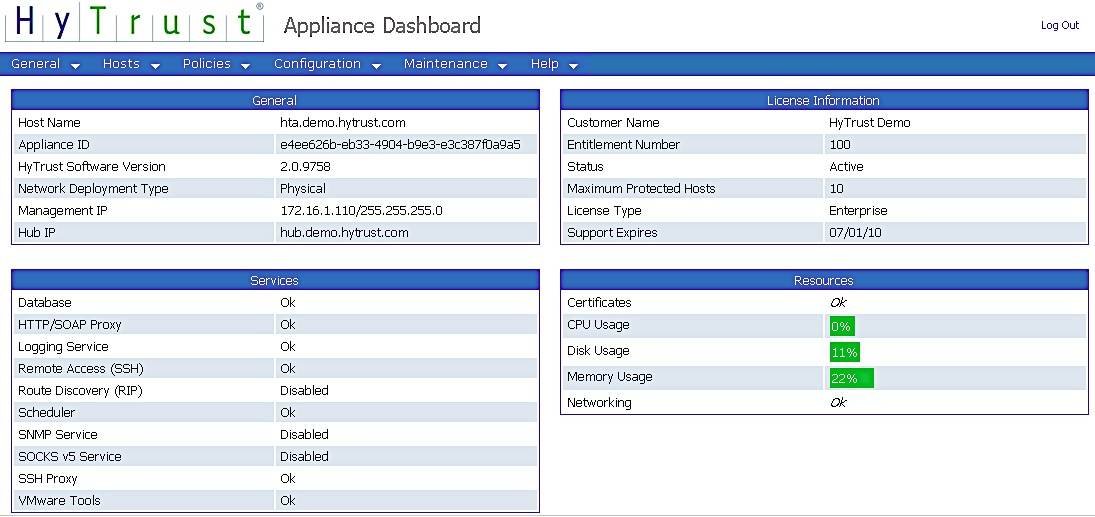The height and width of the screenshot is (517, 1095).
Task: Click the hub.demo.hytrust.com Hub IP value
Action: point(344,233)
